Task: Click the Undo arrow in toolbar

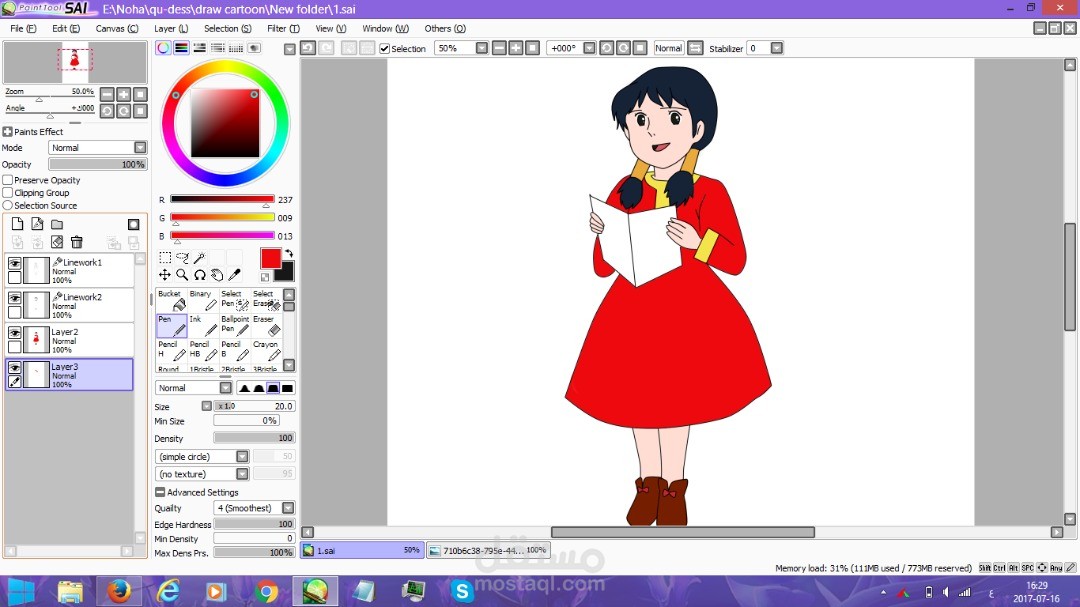Action: (x=308, y=48)
